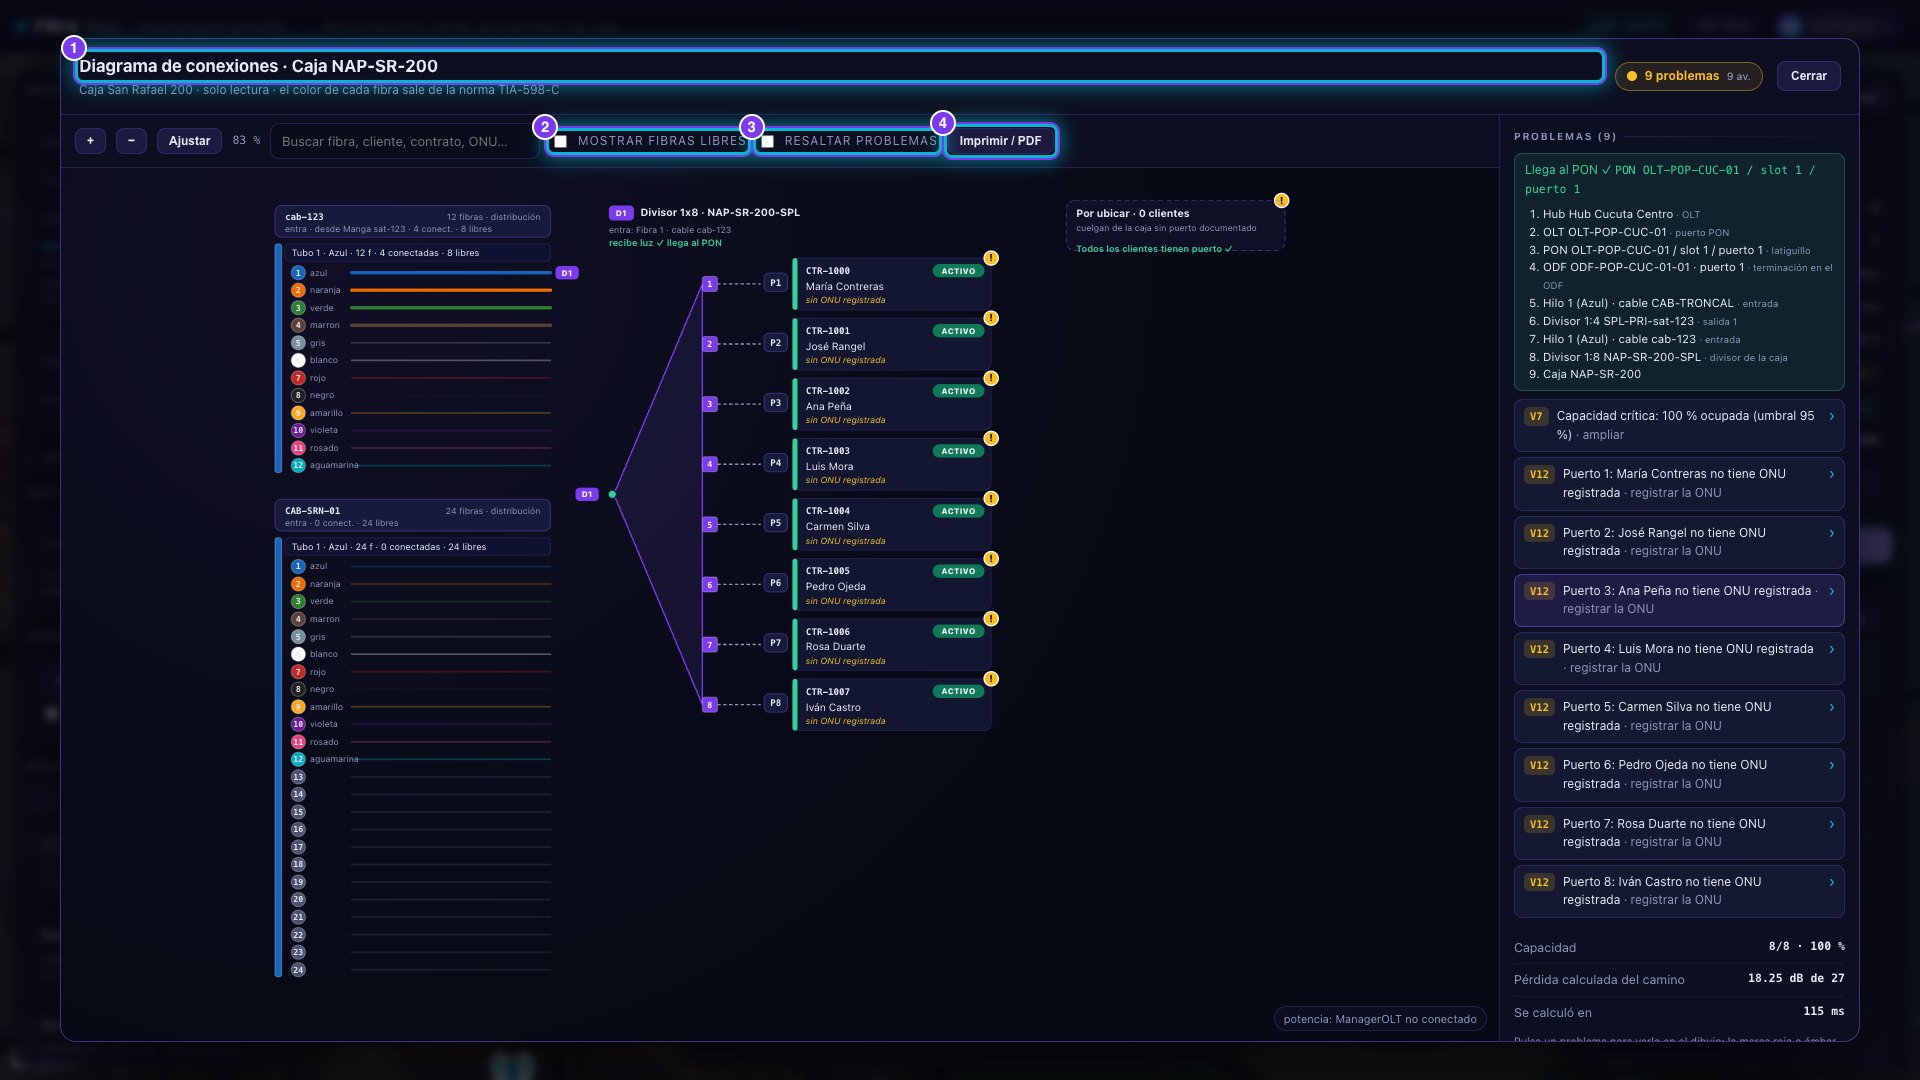Click ACTIVO badge on CTR-1002 card
This screenshot has width=1920, height=1080.
[958, 391]
